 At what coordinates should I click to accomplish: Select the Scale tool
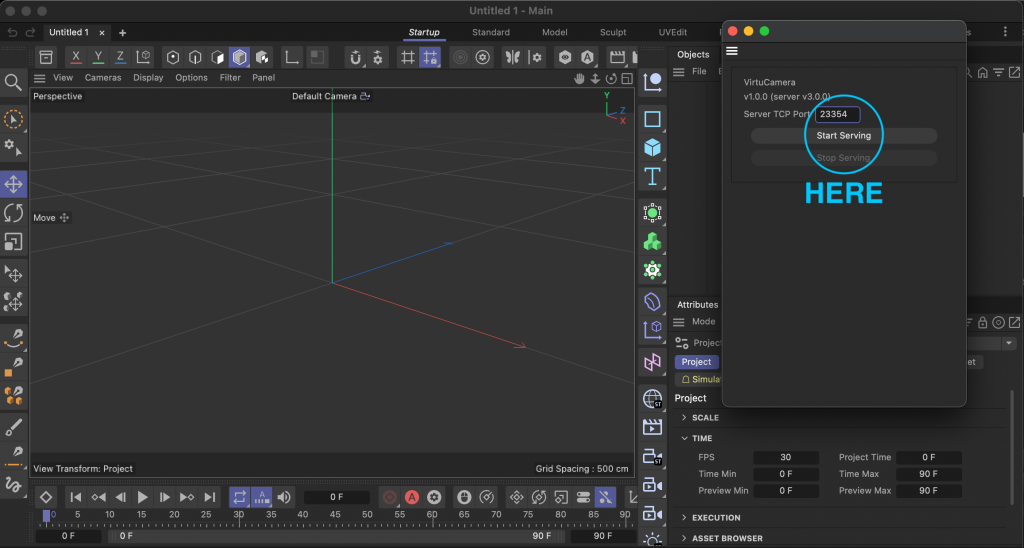click(x=14, y=241)
